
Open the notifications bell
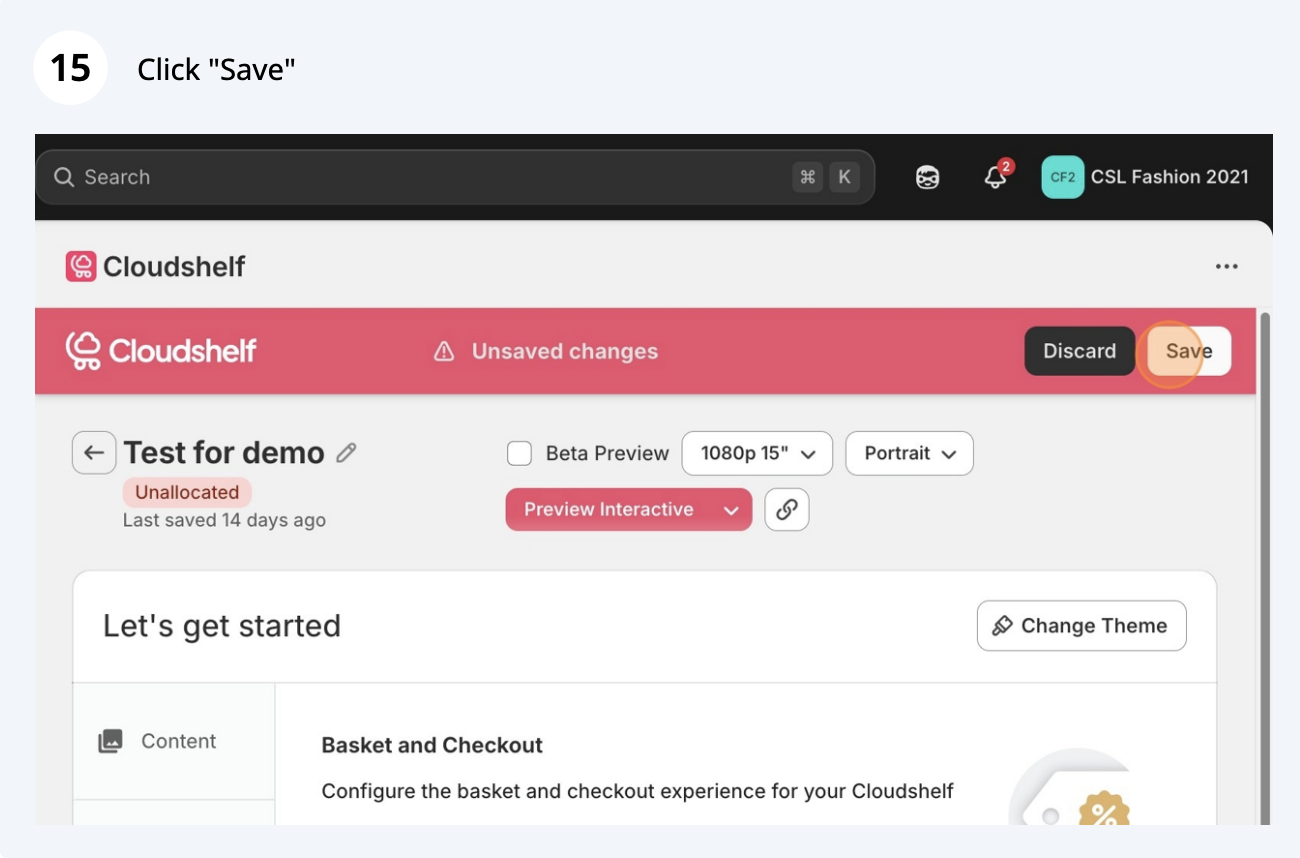pyautogui.click(x=996, y=177)
